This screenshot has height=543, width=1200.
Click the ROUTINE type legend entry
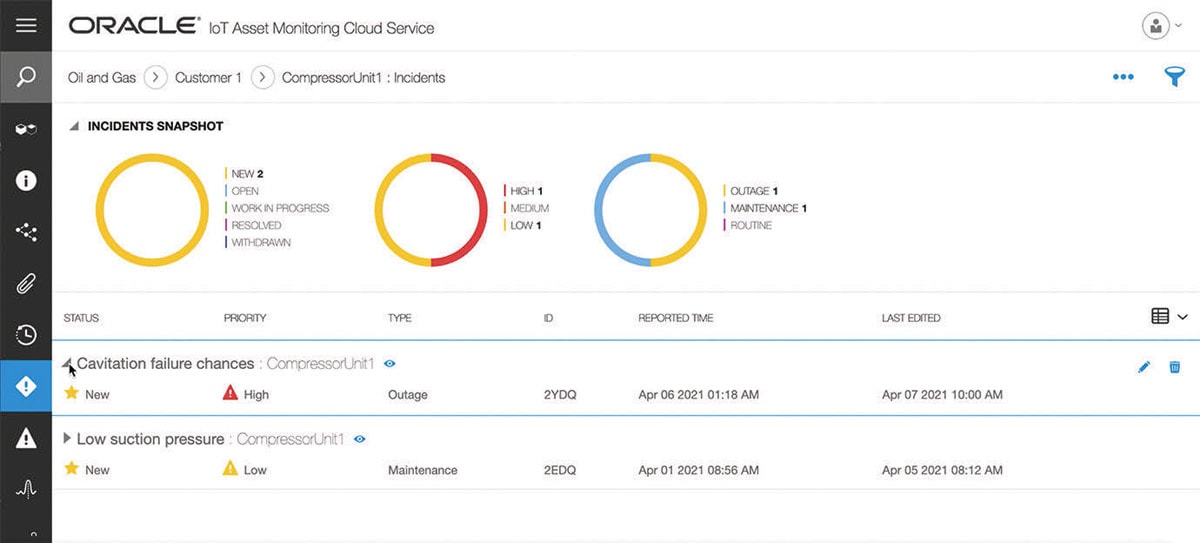[x=749, y=225]
